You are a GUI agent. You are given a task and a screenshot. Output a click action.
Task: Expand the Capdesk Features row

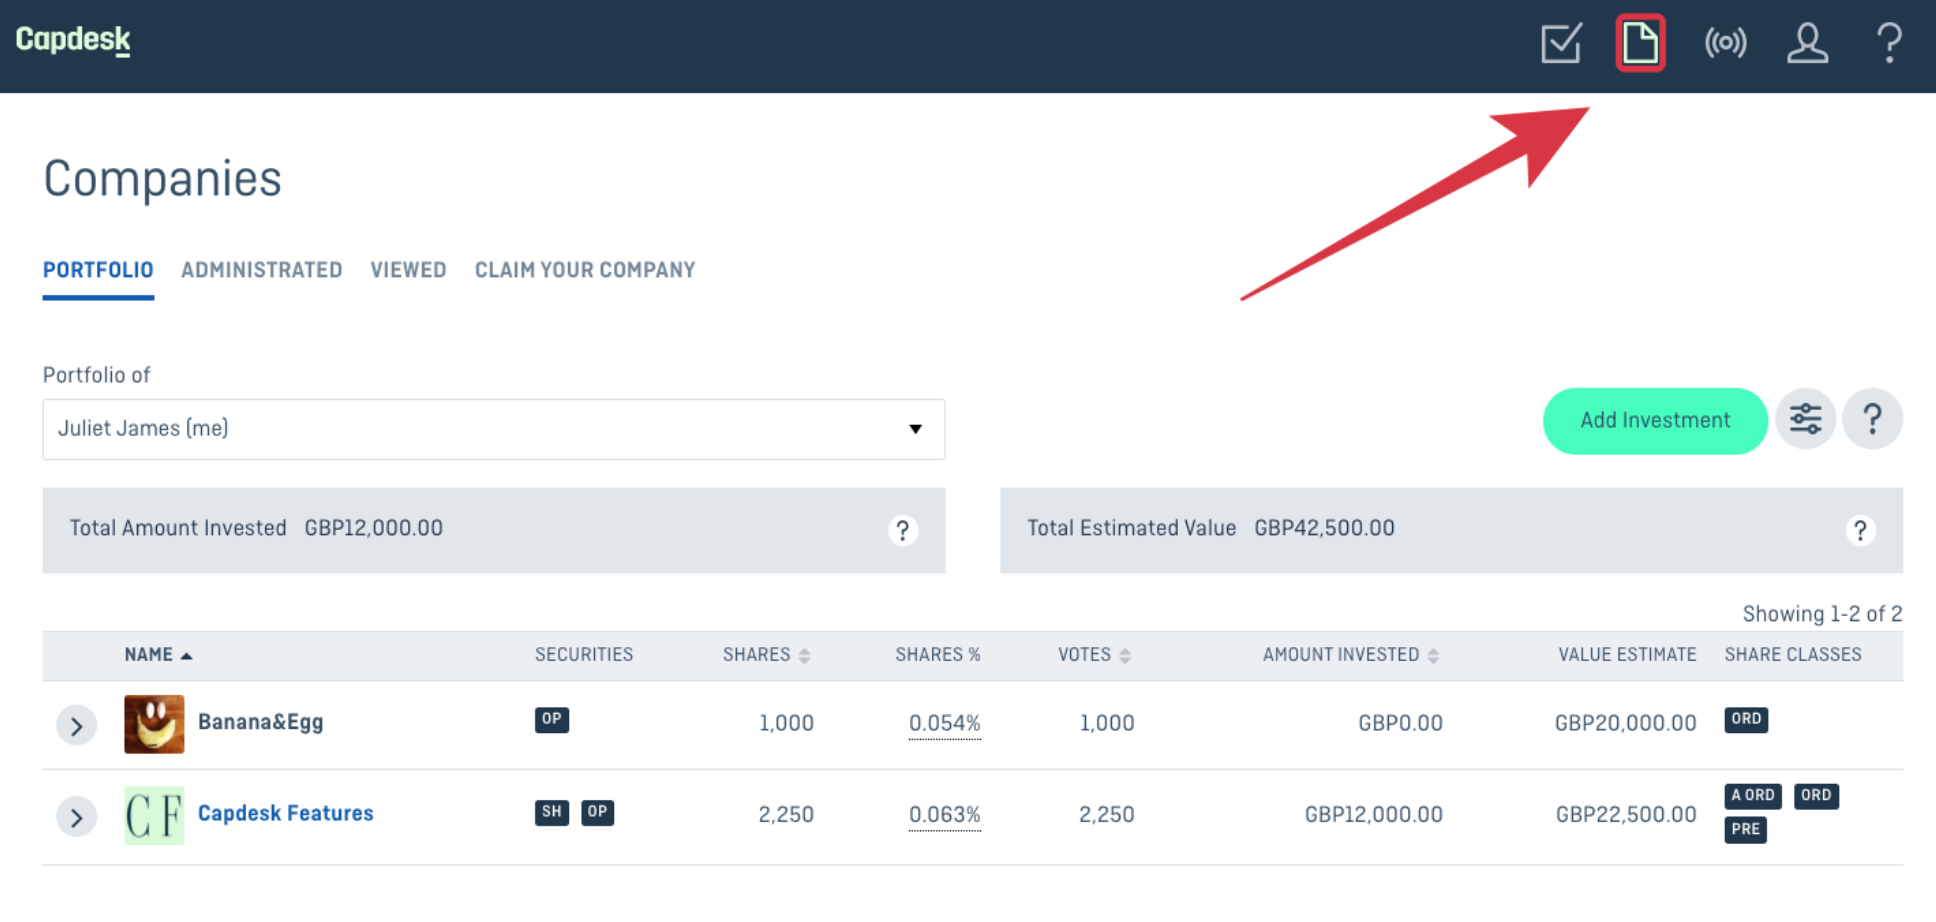(76, 817)
